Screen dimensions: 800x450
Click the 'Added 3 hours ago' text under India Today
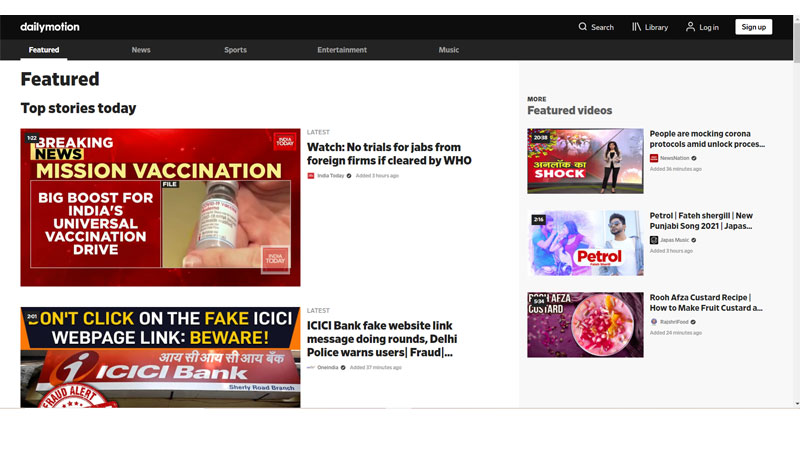point(377,176)
